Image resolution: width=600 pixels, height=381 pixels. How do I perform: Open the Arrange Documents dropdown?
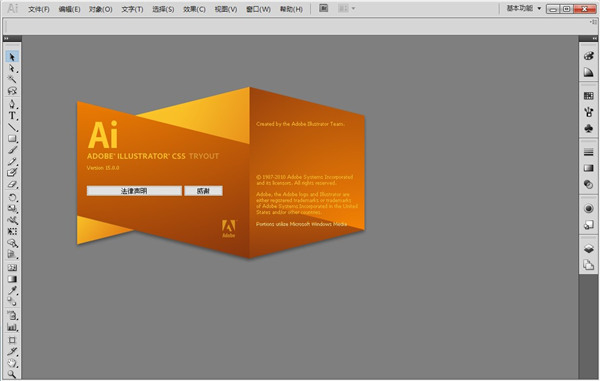[x=347, y=8]
